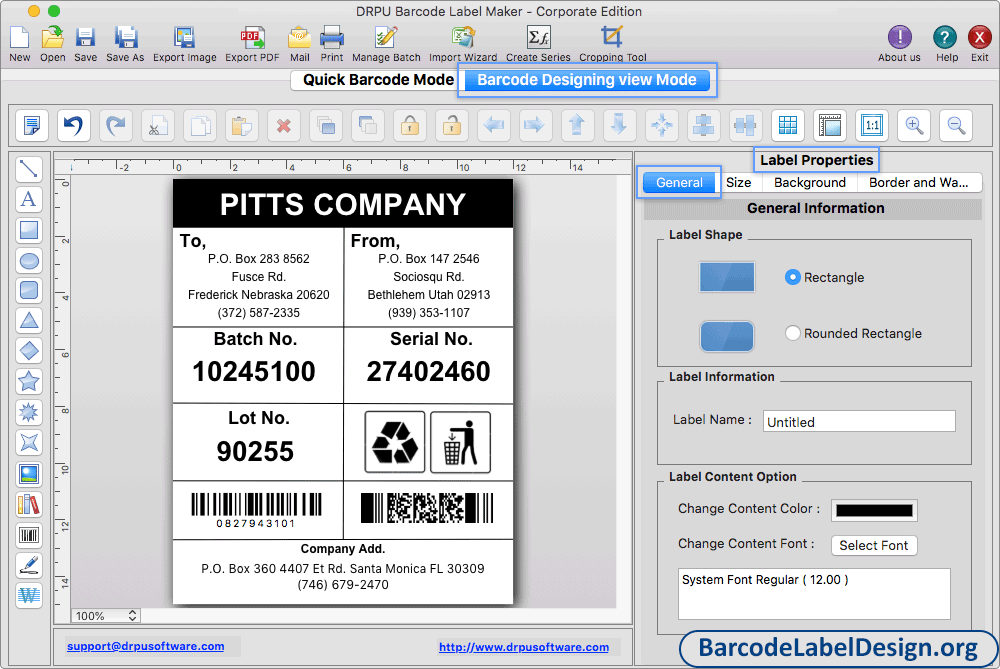Select the 0827943101 barcode on label
The image size is (1000, 669).
256,510
